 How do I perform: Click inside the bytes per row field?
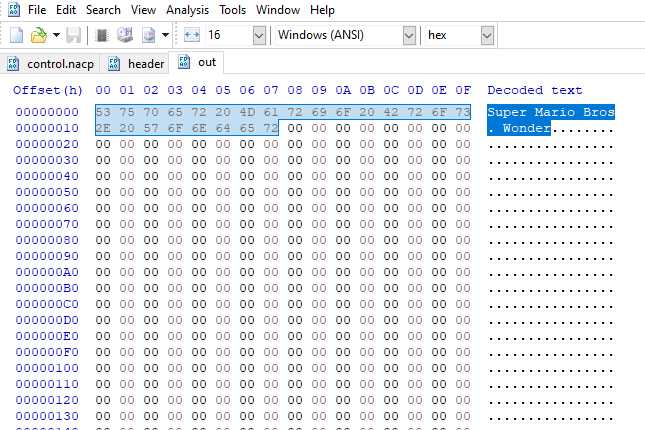click(229, 35)
